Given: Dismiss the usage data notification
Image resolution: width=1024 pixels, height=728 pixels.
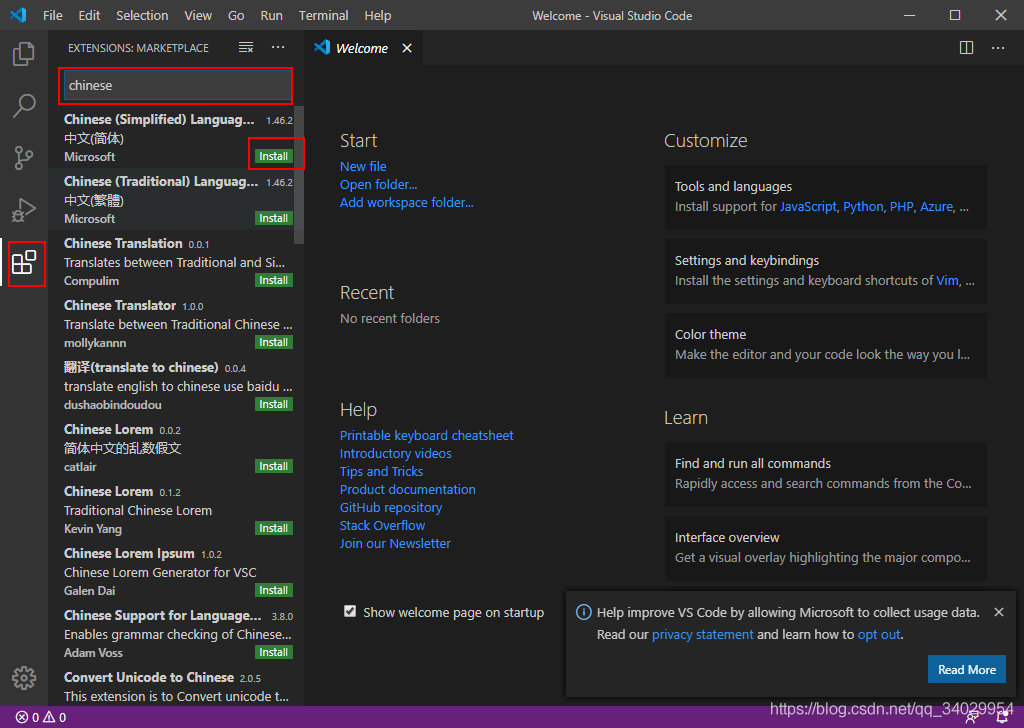Looking at the screenshot, I should click(999, 612).
